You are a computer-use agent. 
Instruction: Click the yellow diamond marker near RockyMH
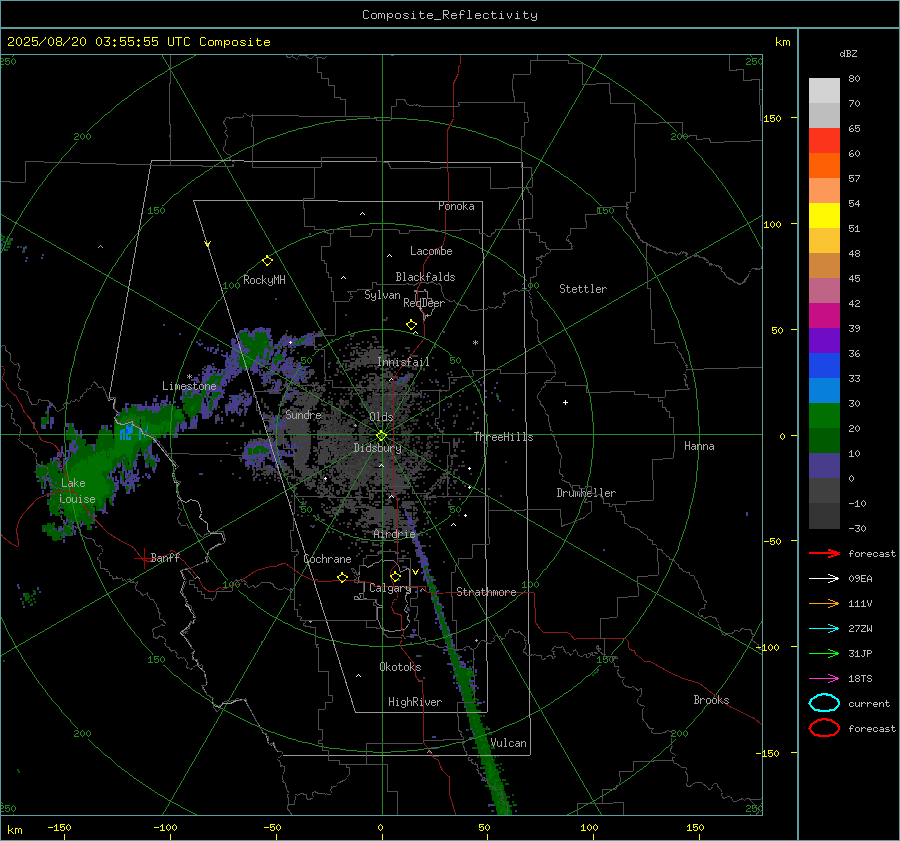[267, 261]
